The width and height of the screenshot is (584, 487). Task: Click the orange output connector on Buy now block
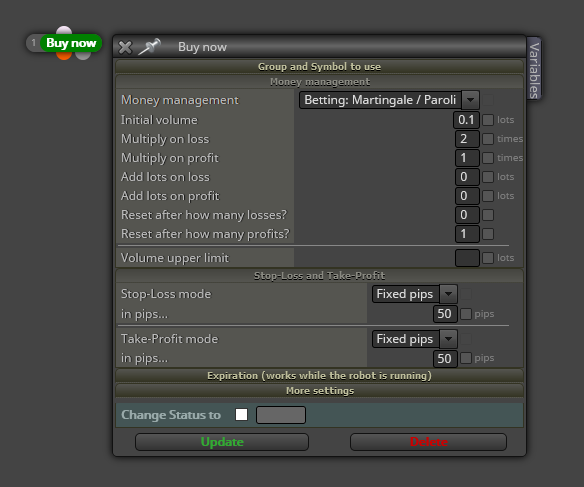(64, 55)
